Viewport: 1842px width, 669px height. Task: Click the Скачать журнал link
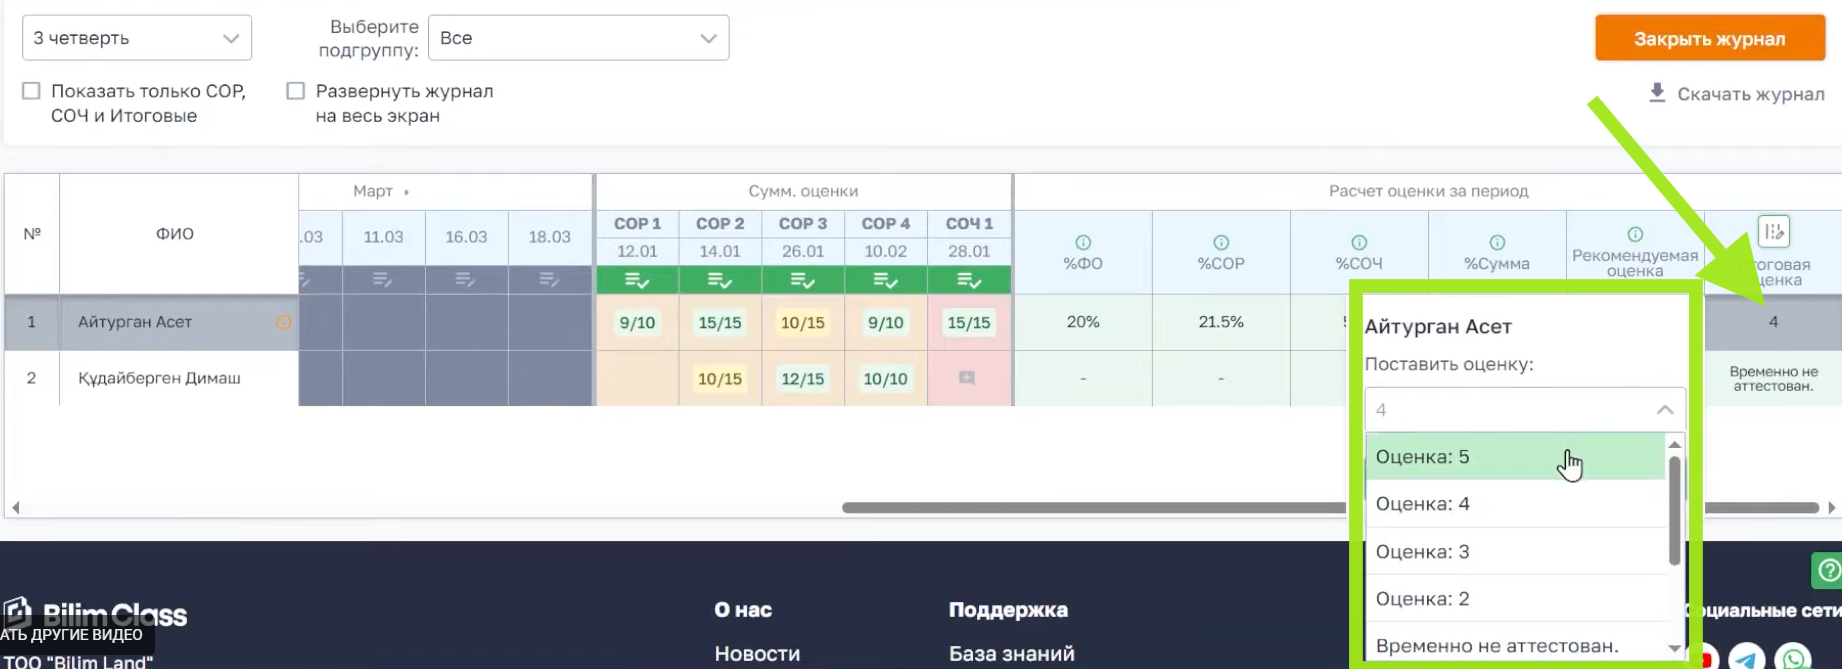[x=1751, y=94]
